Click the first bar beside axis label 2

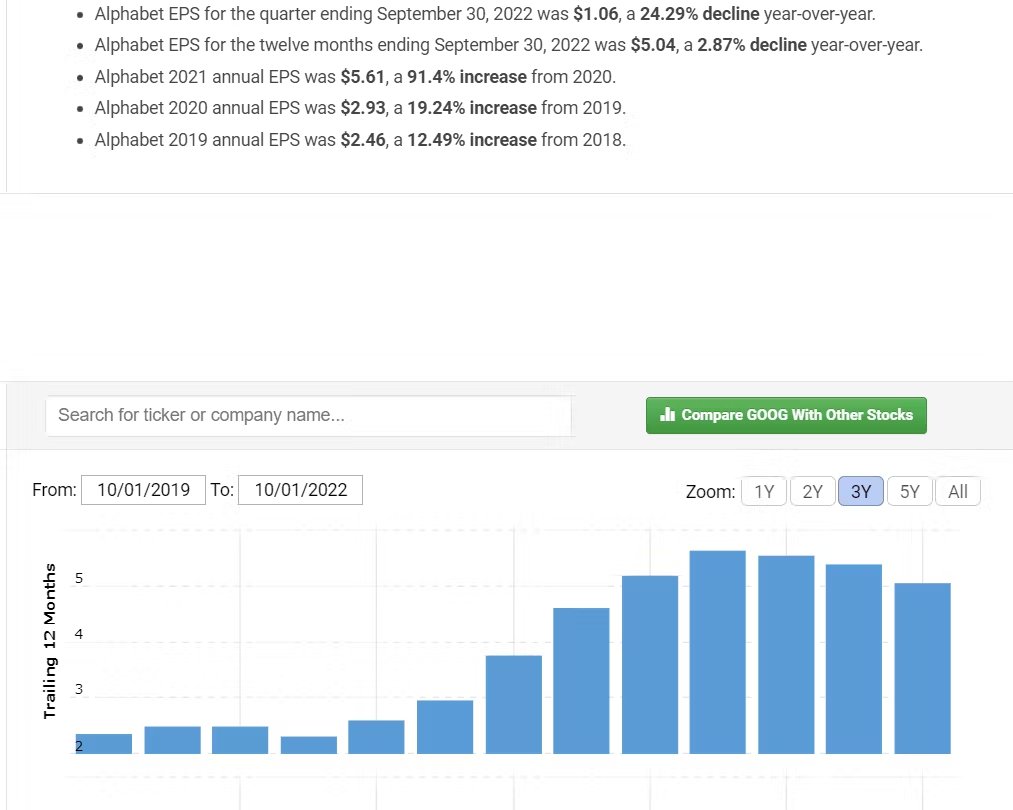pos(103,744)
